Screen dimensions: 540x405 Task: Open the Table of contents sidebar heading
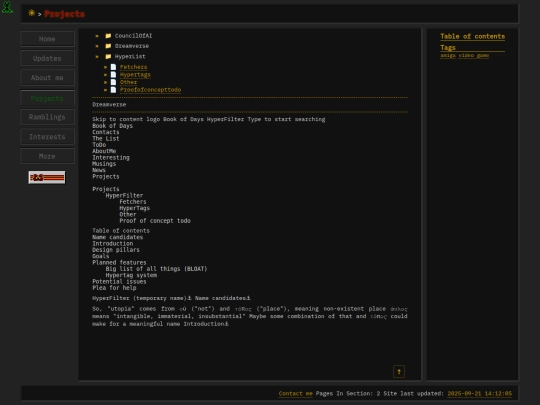472,37
